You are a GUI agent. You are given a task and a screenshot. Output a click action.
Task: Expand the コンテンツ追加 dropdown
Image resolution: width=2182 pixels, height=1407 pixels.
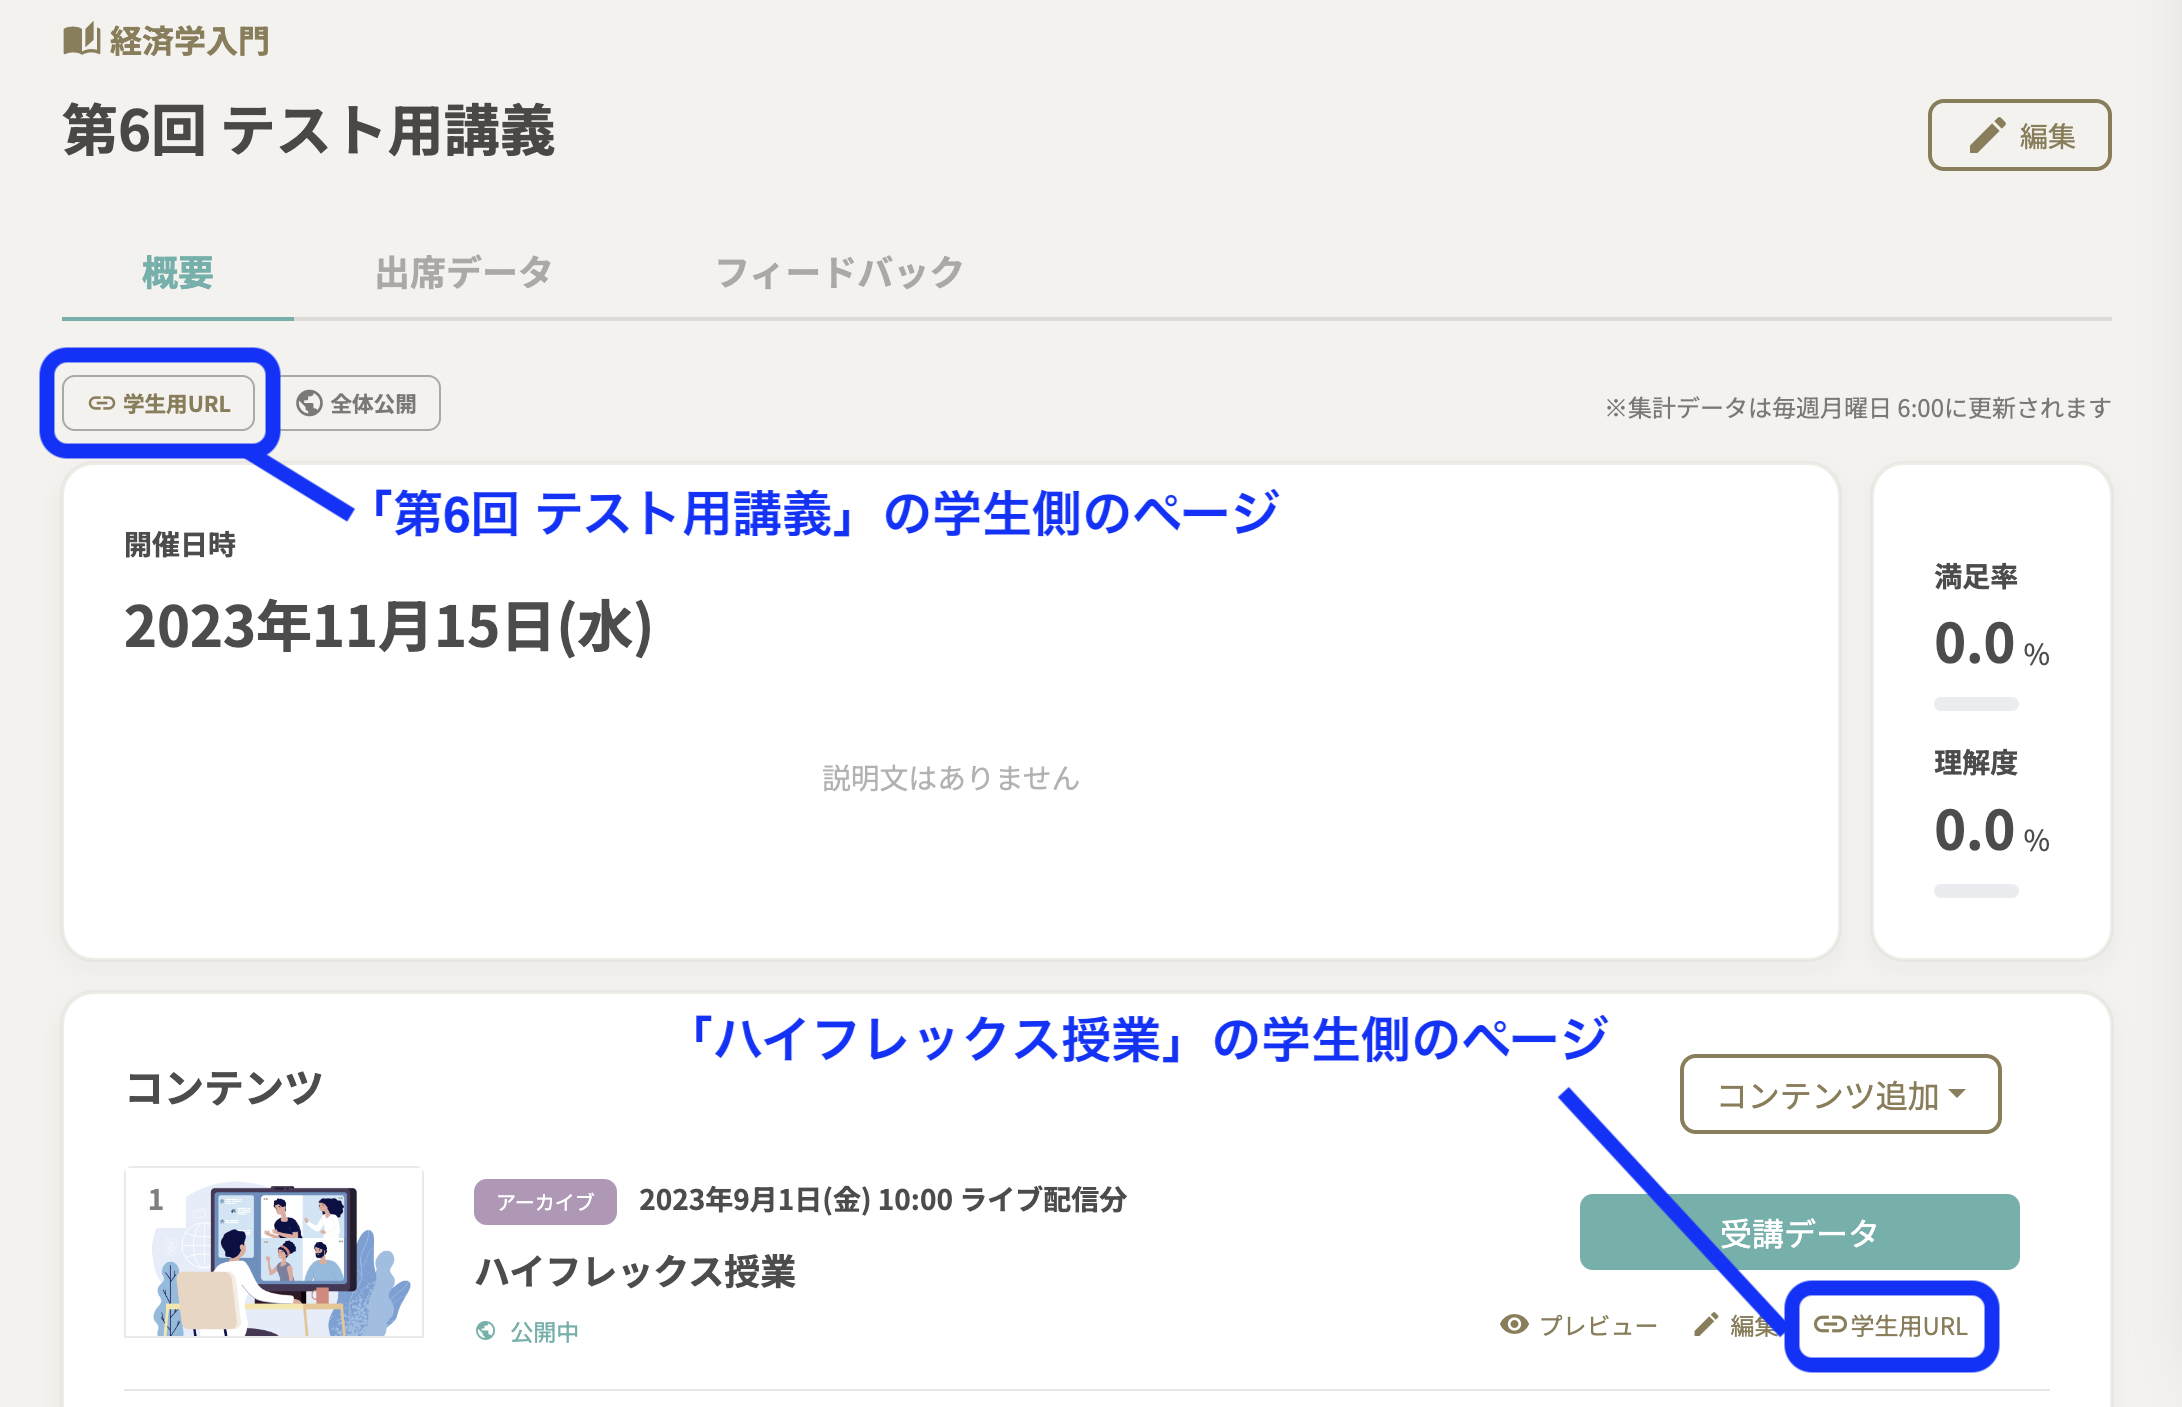(1840, 1094)
